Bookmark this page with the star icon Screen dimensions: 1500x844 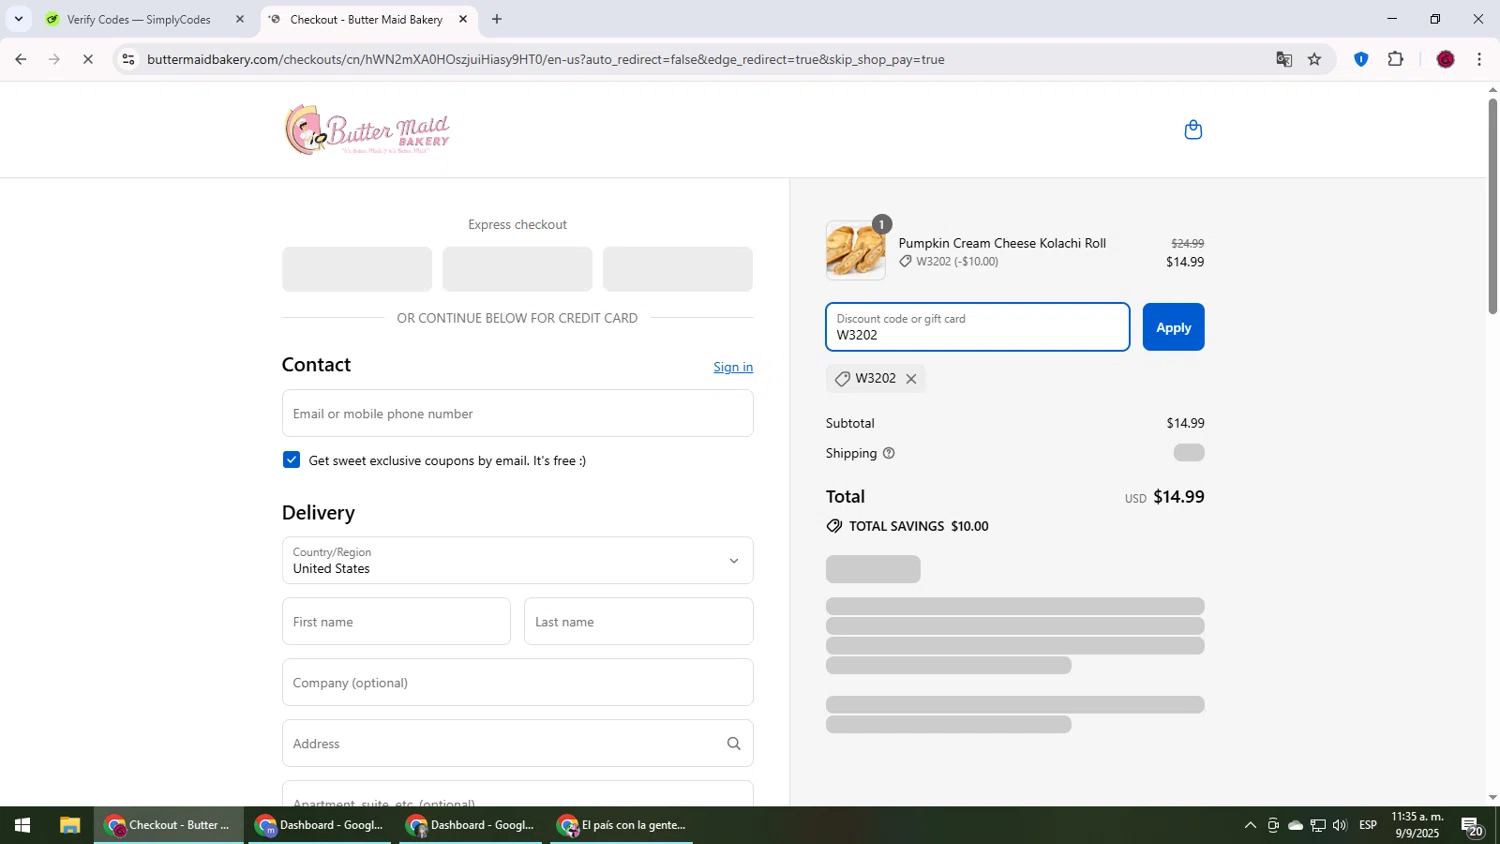(x=1314, y=60)
